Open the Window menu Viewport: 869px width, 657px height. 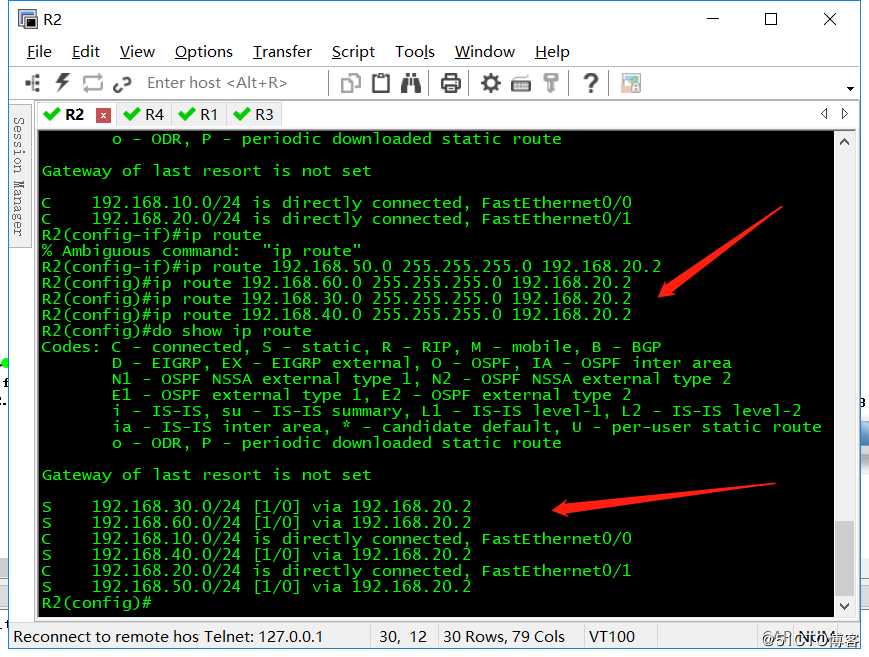click(x=485, y=52)
